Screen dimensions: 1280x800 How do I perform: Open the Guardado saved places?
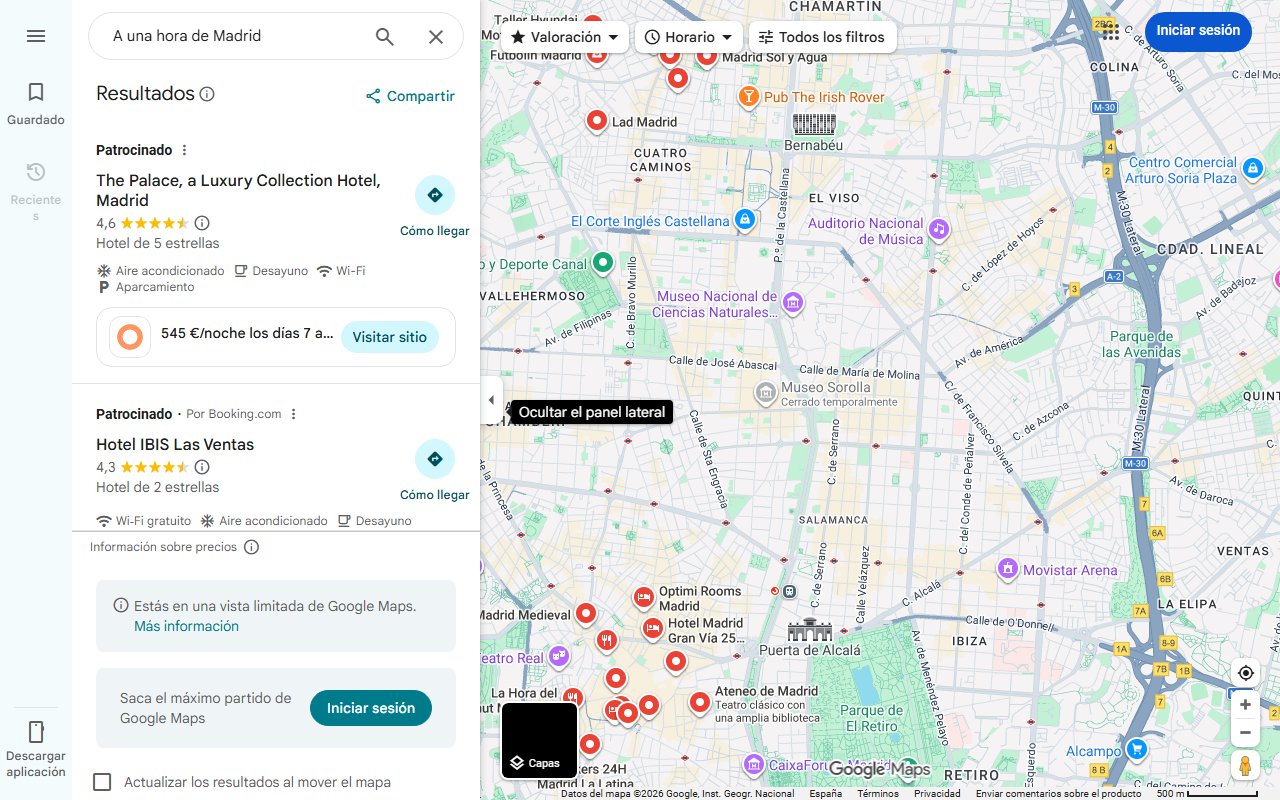[x=36, y=103]
